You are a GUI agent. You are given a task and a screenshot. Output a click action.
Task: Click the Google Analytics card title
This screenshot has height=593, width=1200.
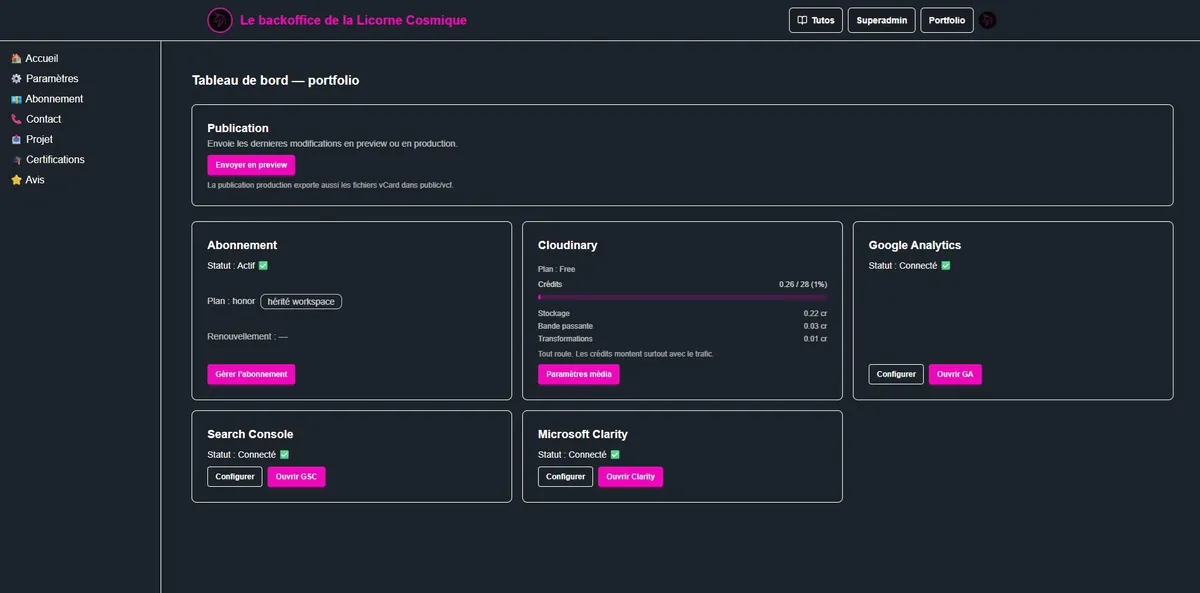click(x=914, y=245)
